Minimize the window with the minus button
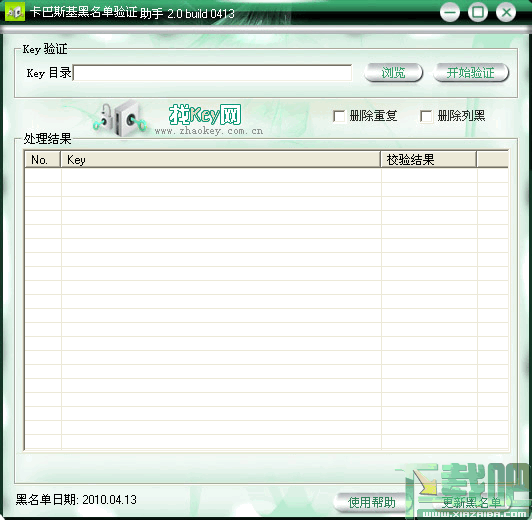532x520 pixels. (450, 13)
